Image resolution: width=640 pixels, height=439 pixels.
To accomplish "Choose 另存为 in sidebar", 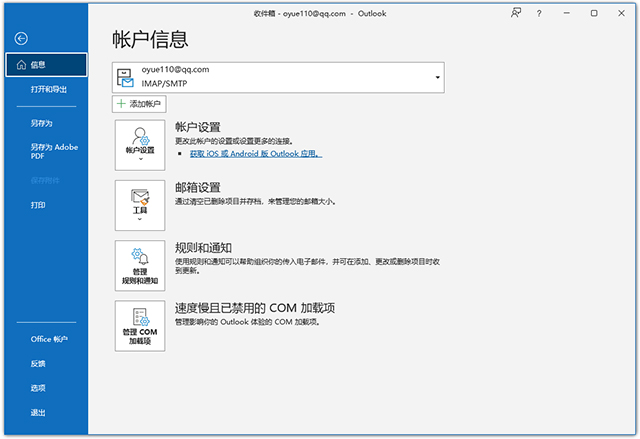I will pos(41,123).
